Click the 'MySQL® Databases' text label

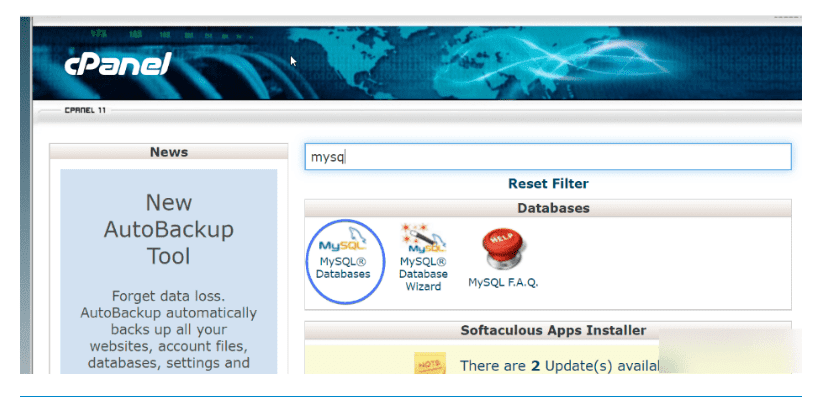[x=343, y=268]
